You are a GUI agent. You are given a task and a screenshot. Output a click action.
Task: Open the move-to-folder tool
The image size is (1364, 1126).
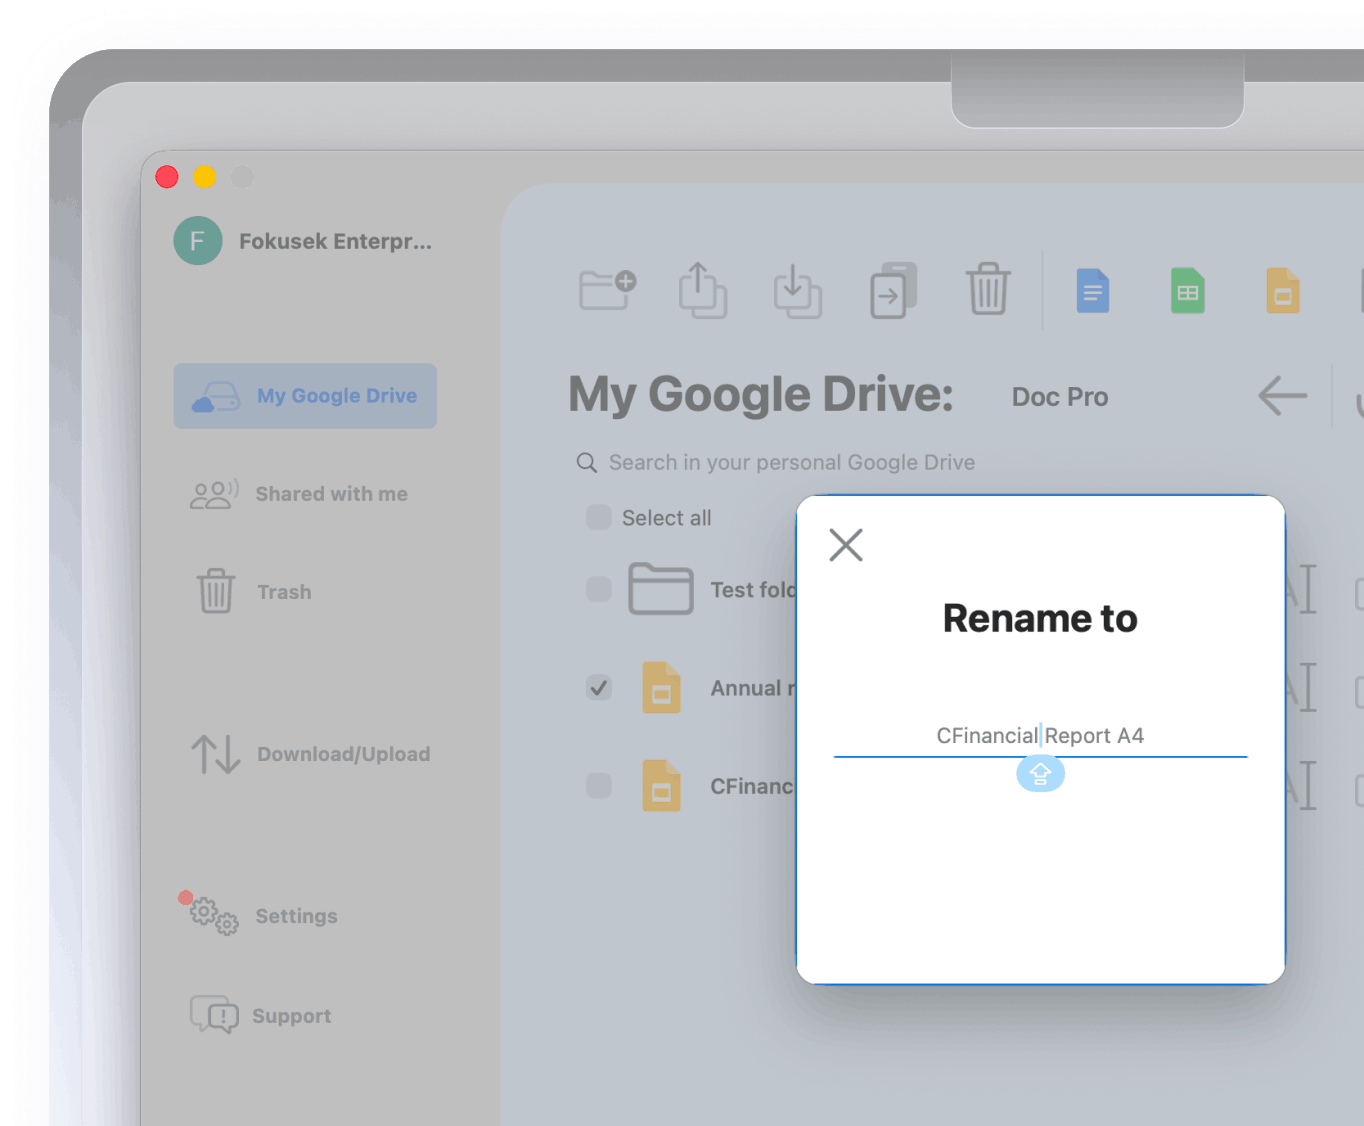click(x=892, y=290)
